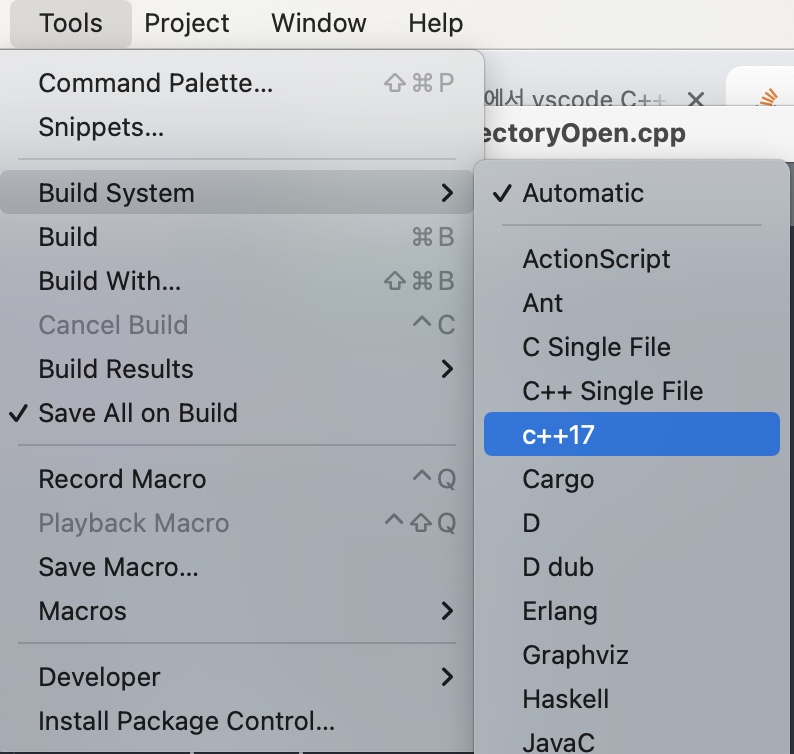Open Command Palette from Tools menu
This screenshot has width=794, height=754.
click(236, 83)
